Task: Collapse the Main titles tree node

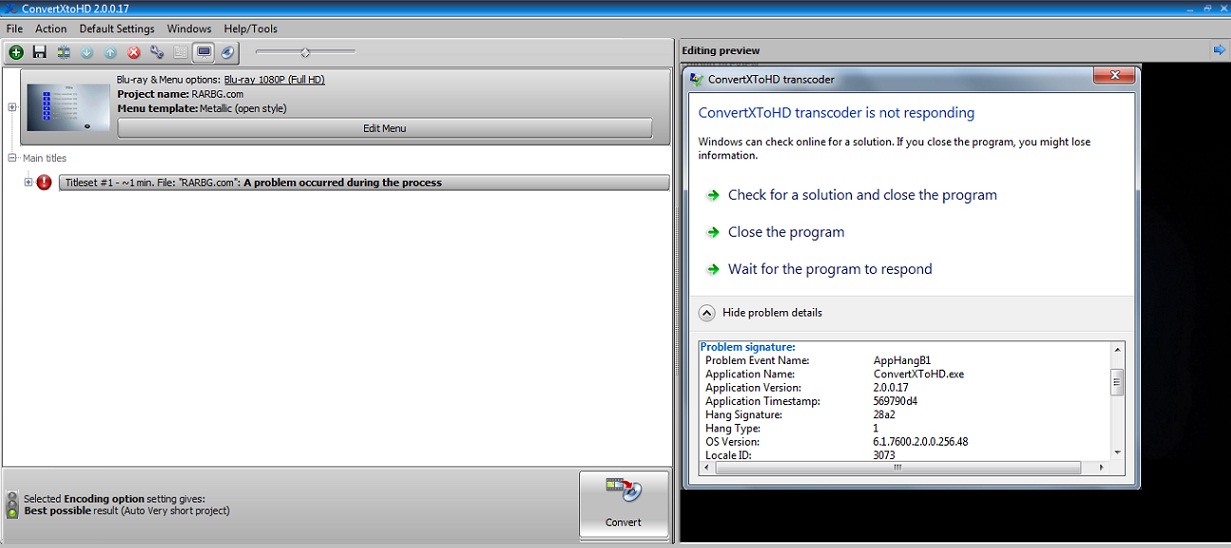Action: (13, 158)
